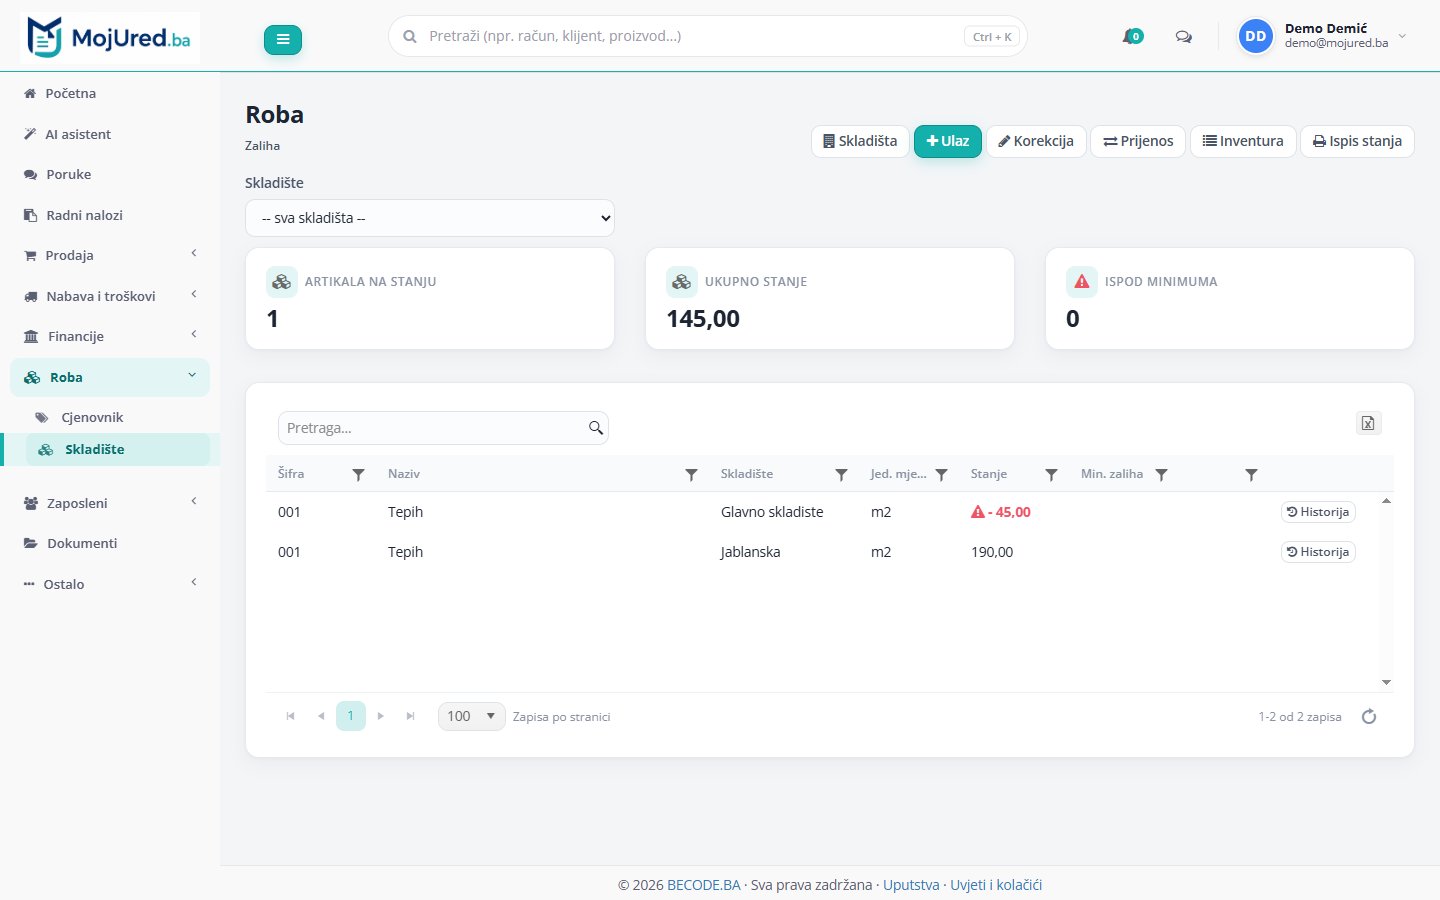1440x900 pixels.
Task: Open the filter icon for the Naziv column
Action: pos(691,475)
